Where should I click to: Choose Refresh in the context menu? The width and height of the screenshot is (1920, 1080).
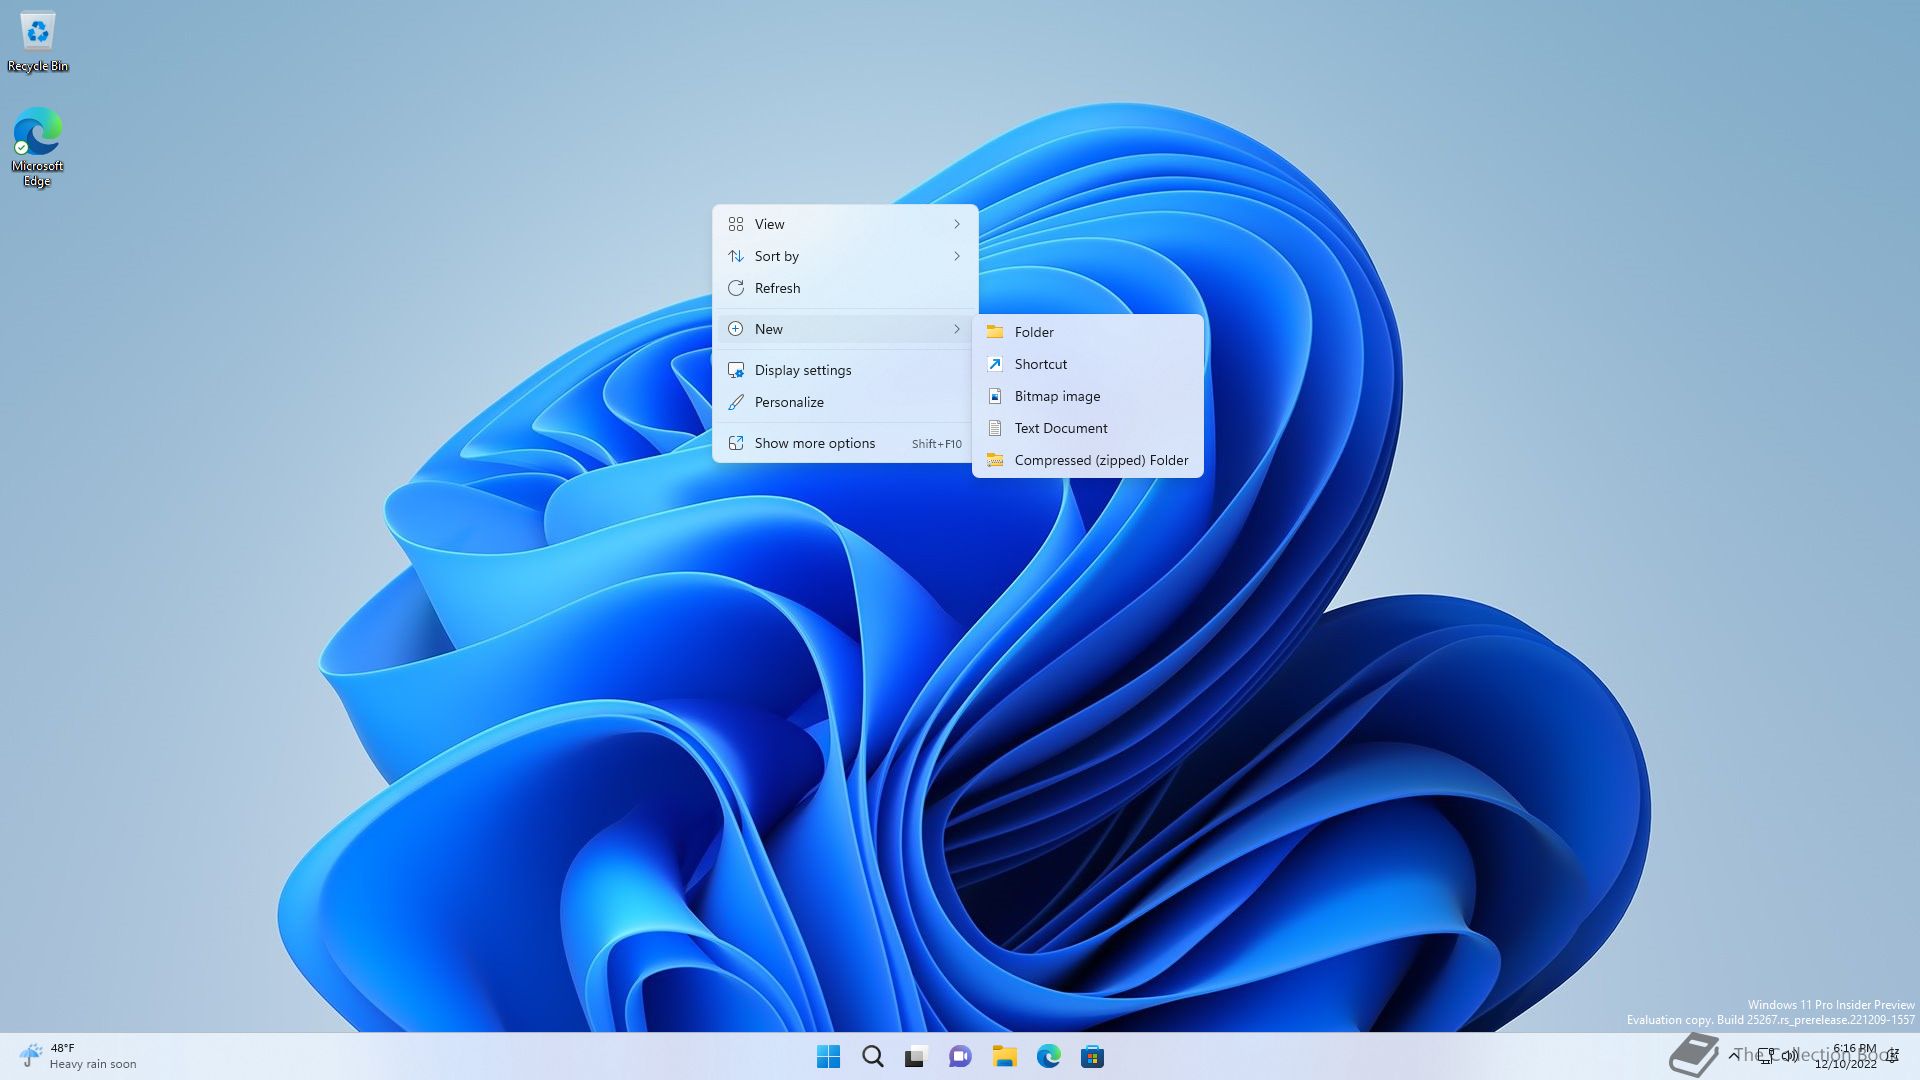[x=845, y=288]
